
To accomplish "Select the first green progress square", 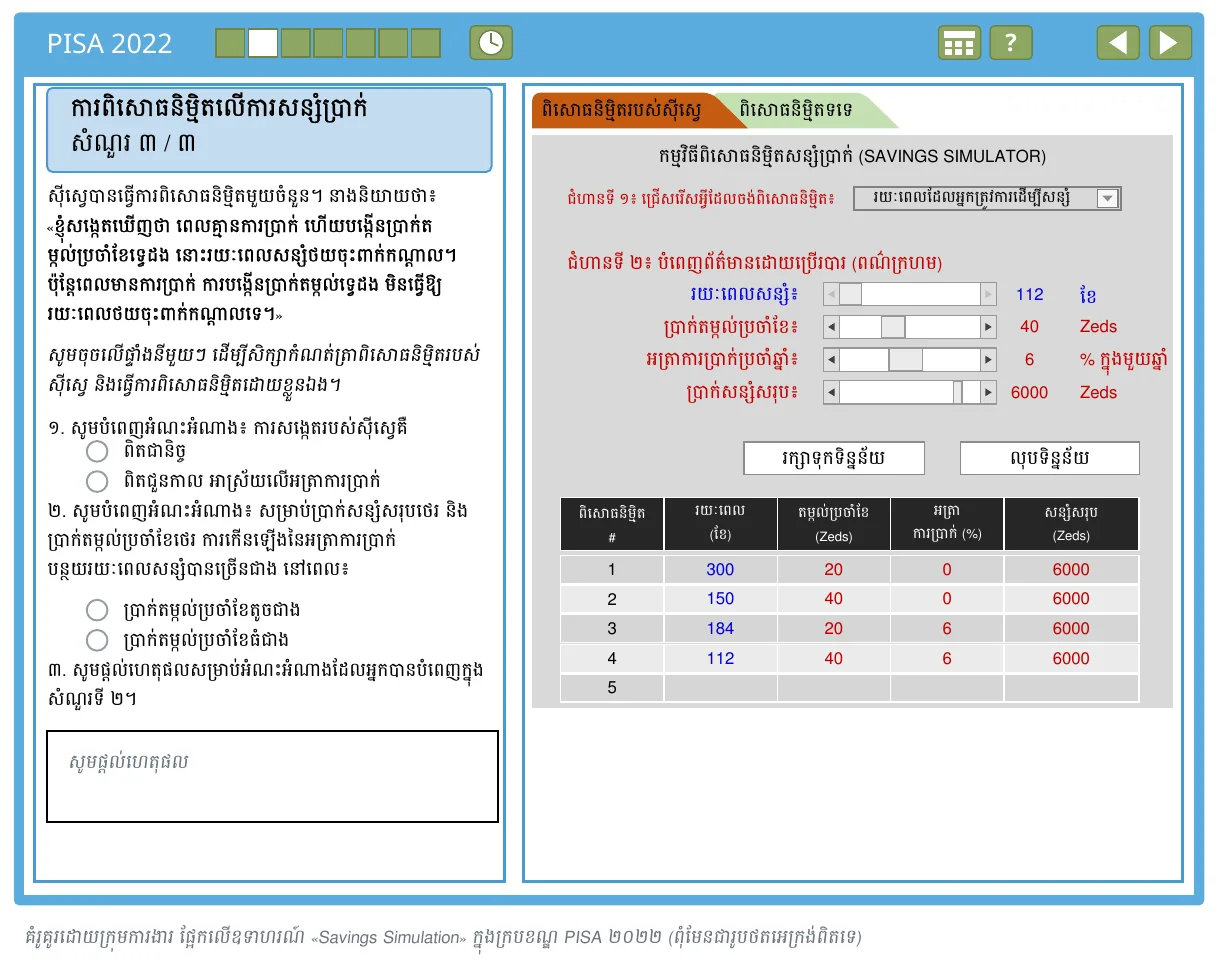I will 230,43.
